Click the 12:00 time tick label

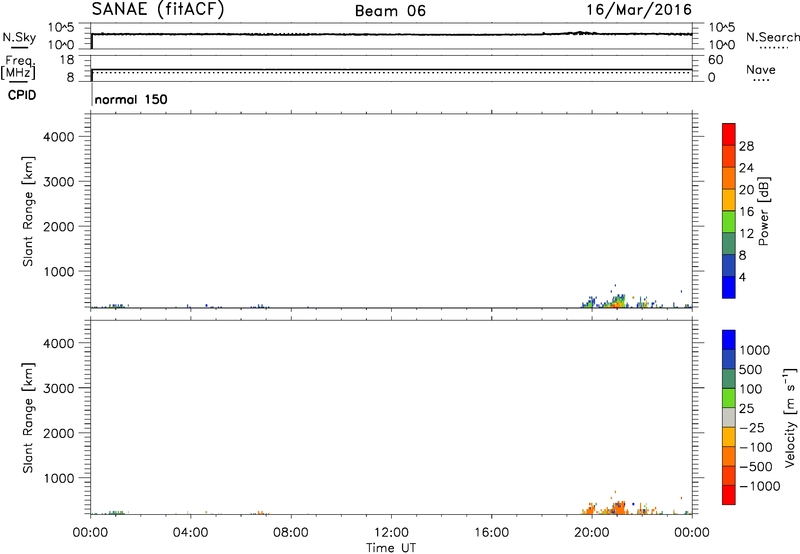391,533
